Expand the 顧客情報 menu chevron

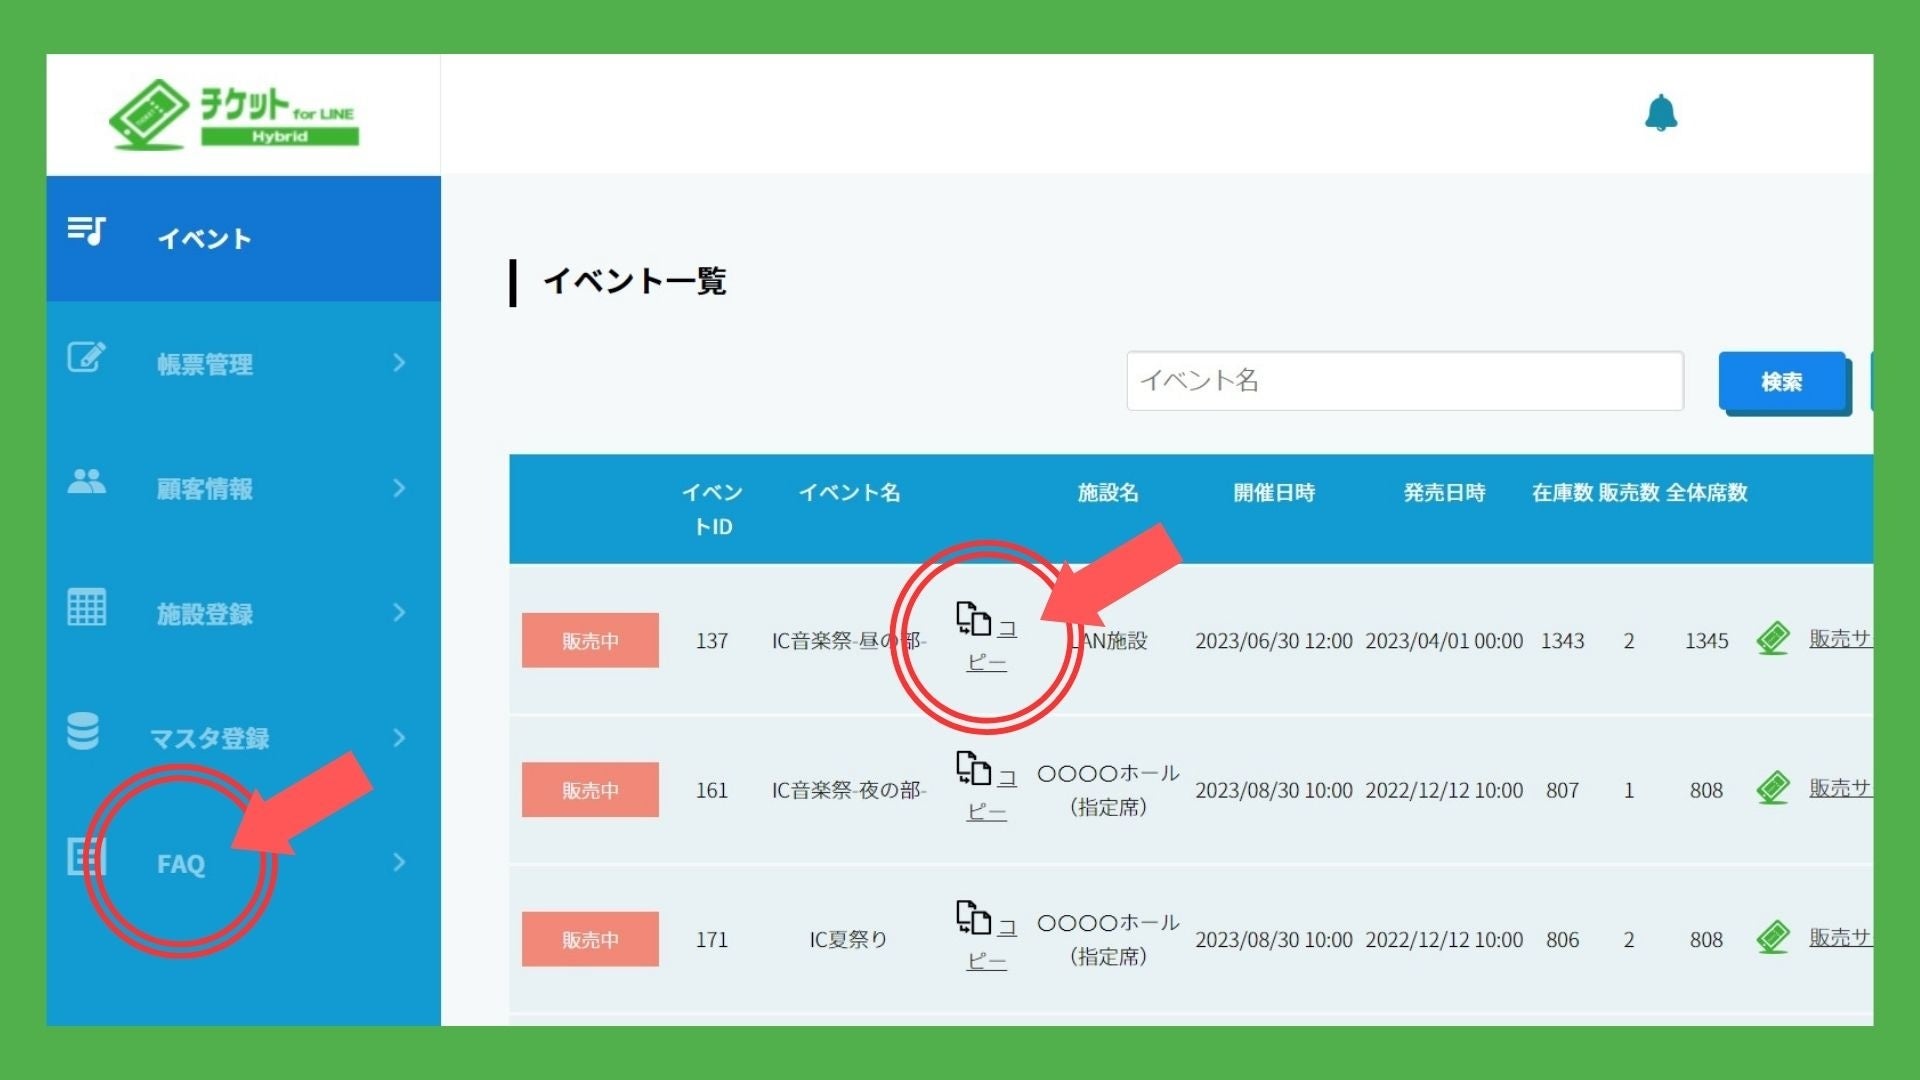(399, 488)
